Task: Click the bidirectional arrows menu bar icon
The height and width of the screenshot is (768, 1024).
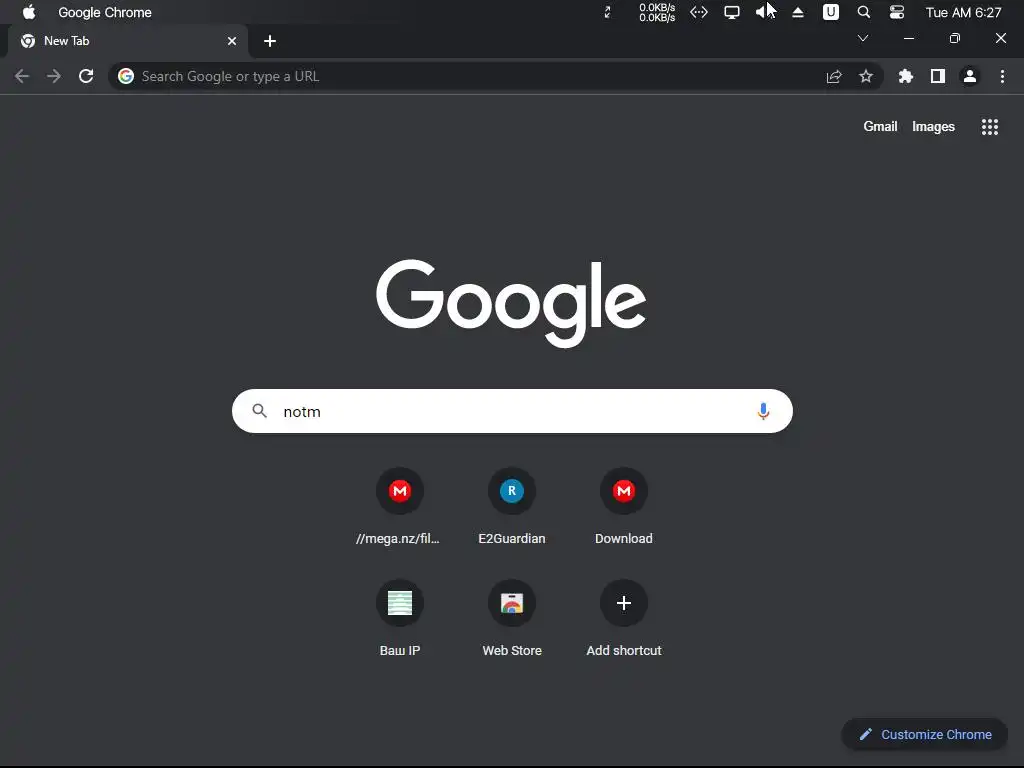Action: [699, 12]
